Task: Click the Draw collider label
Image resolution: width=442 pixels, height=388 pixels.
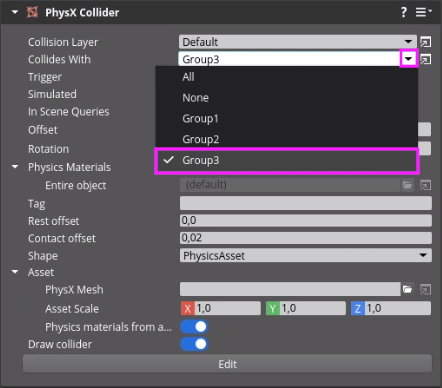Action: 60,344
